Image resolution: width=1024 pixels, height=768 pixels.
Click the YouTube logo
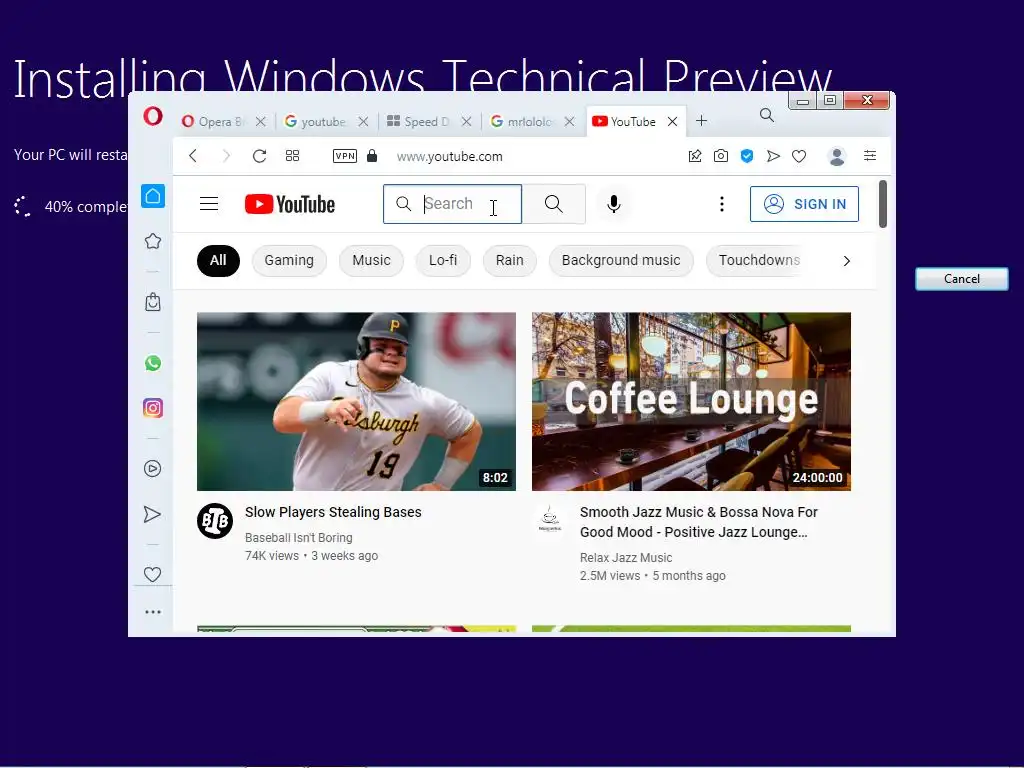click(x=290, y=204)
